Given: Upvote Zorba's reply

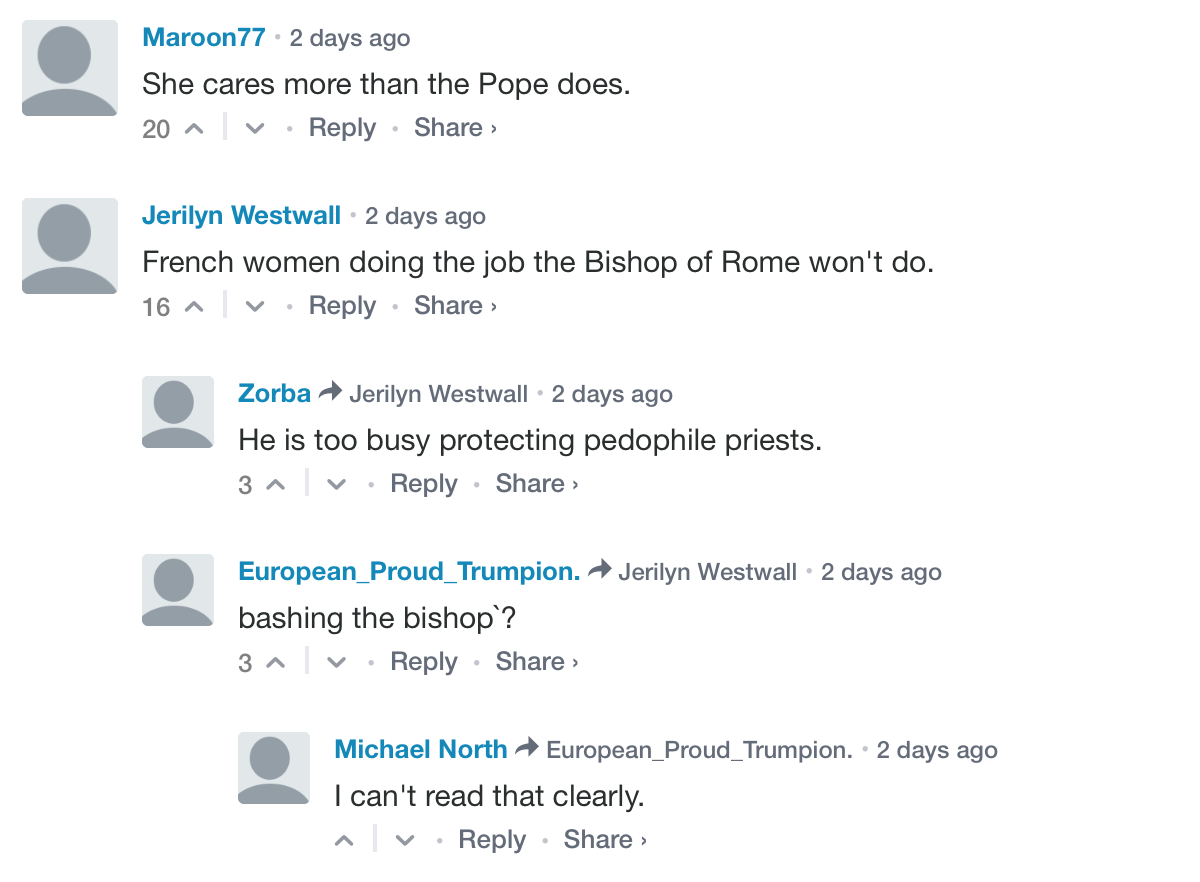Looking at the screenshot, I should click(x=276, y=485).
